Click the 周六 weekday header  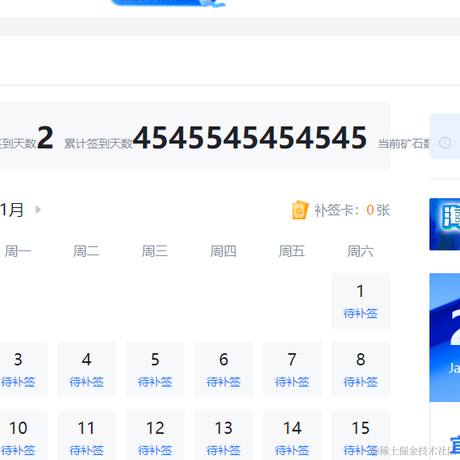[x=360, y=251]
